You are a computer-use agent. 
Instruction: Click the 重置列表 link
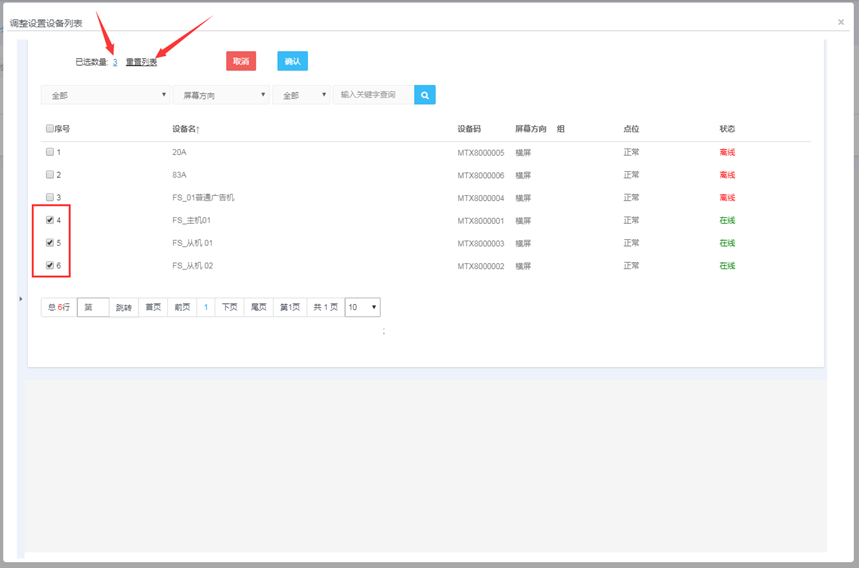[x=141, y=62]
